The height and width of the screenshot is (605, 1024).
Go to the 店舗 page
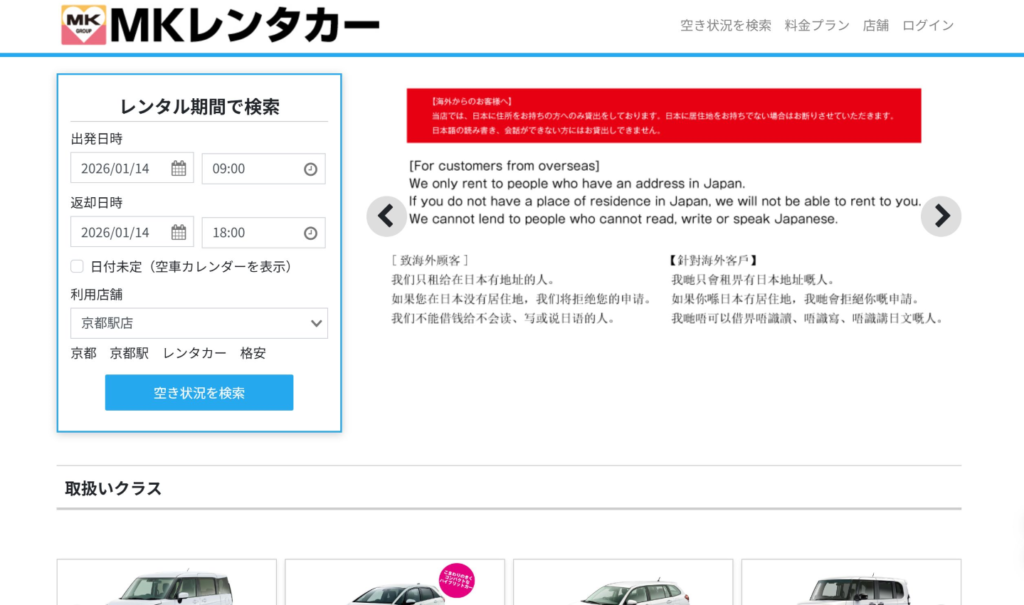click(x=876, y=26)
